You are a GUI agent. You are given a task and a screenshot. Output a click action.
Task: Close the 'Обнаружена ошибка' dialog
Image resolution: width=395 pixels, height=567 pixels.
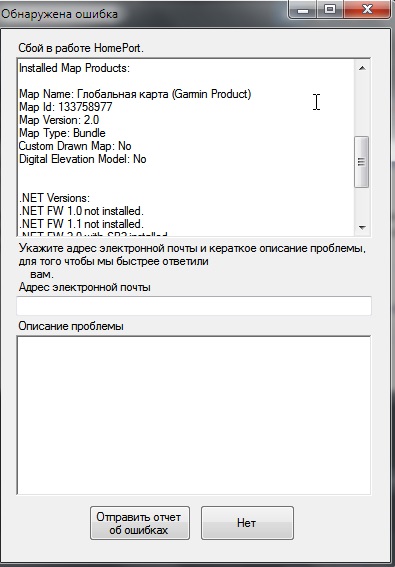[x=367, y=10]
